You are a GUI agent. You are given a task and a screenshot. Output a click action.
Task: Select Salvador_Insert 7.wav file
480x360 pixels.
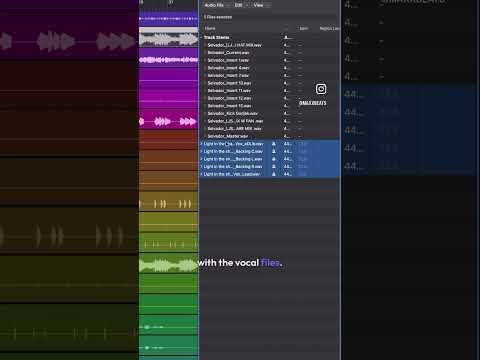[x=228, y=76]
